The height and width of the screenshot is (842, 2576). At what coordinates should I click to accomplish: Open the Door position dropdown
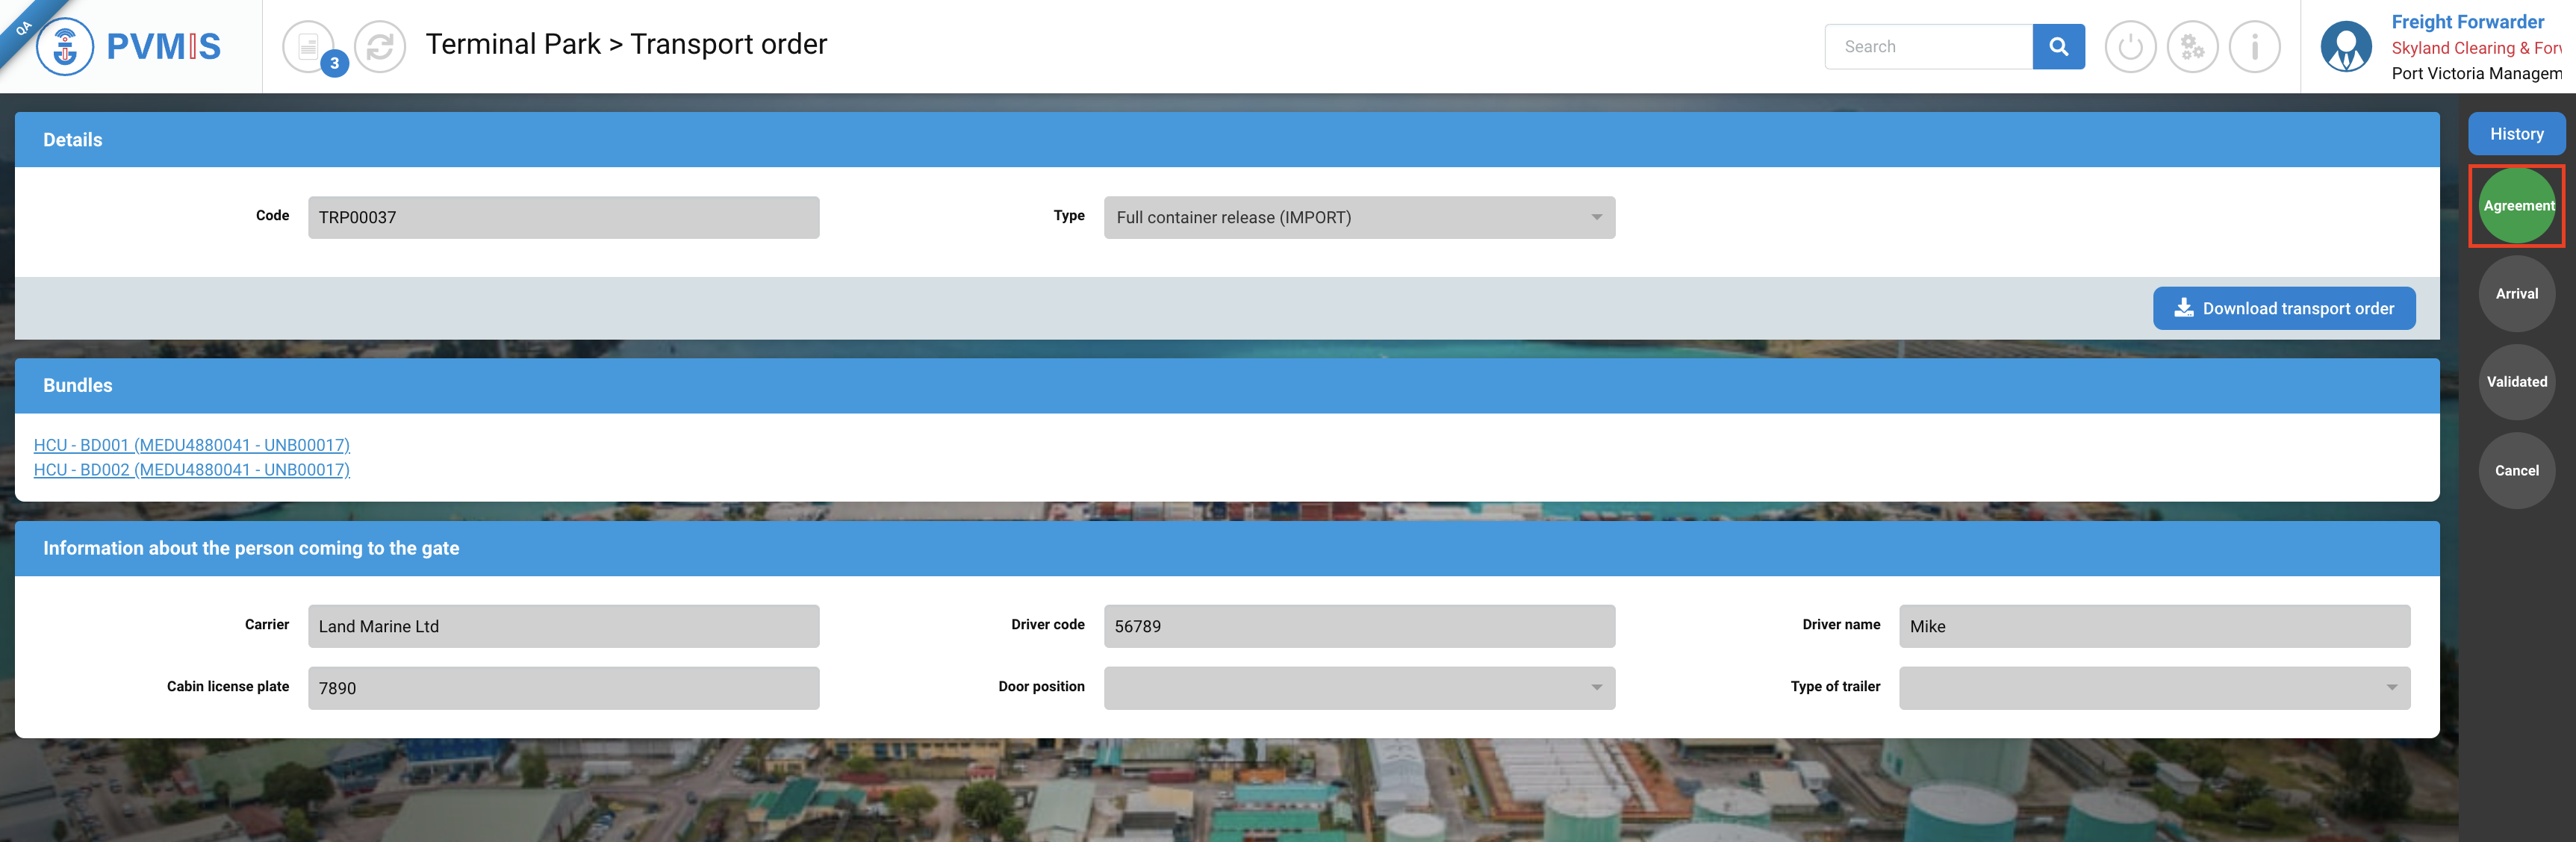pyautogui.click(x=1359, y=687)
